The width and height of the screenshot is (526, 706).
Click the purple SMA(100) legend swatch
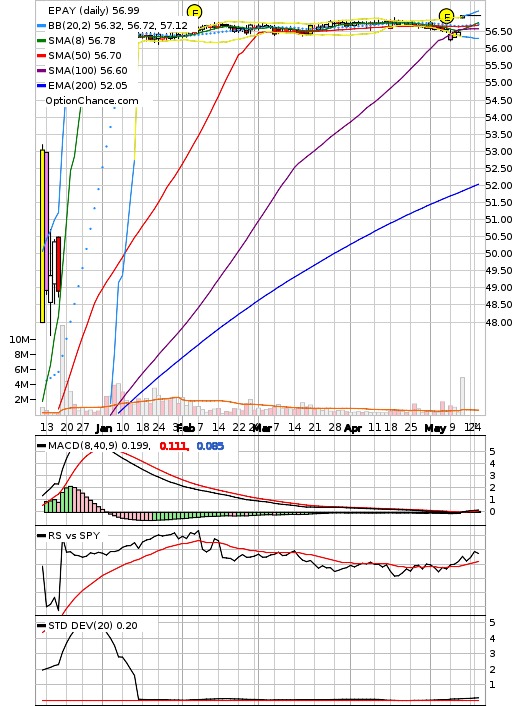point(41,71)
